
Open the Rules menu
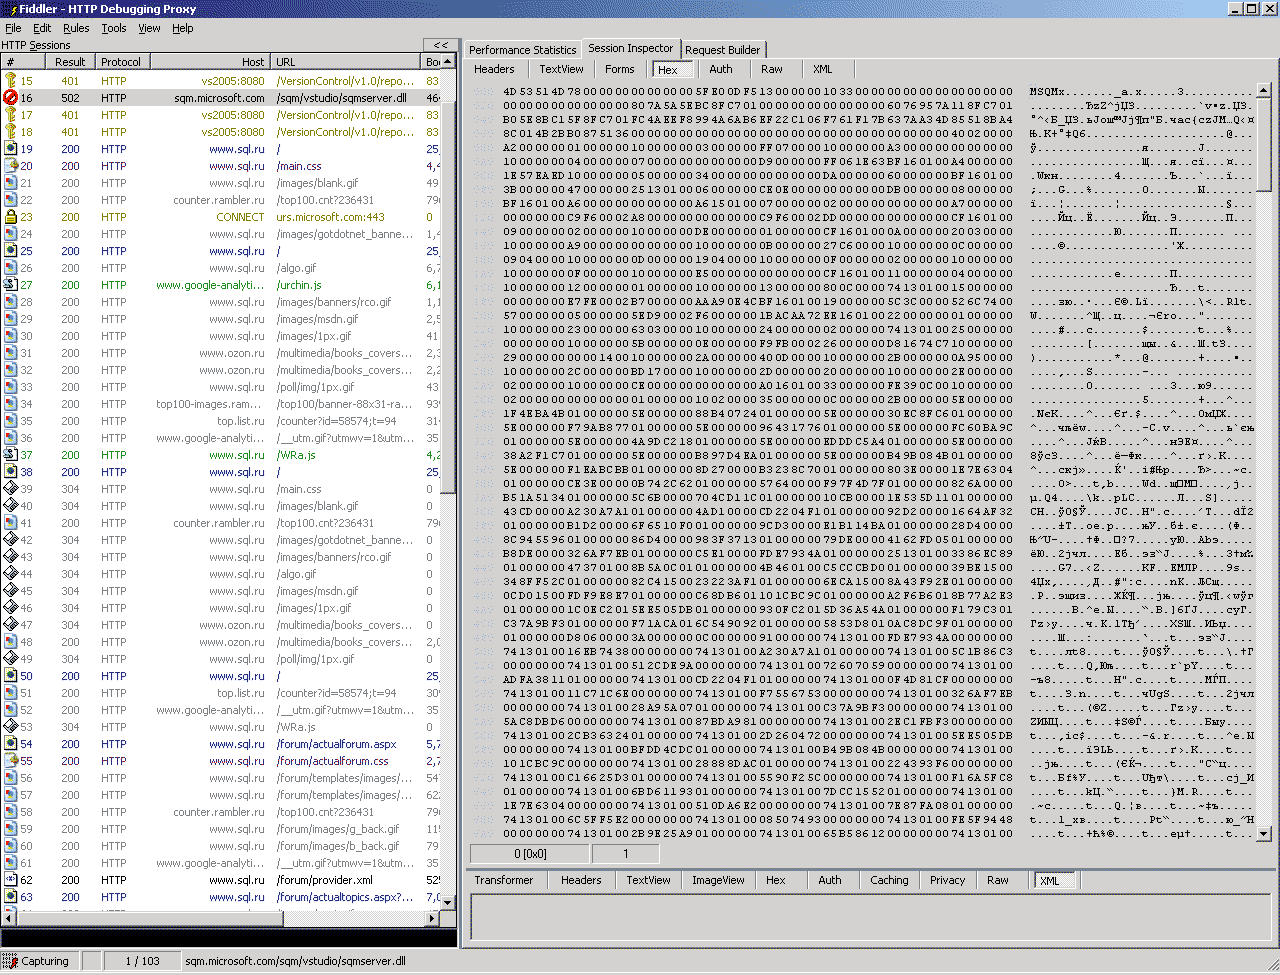click(76, 28)
